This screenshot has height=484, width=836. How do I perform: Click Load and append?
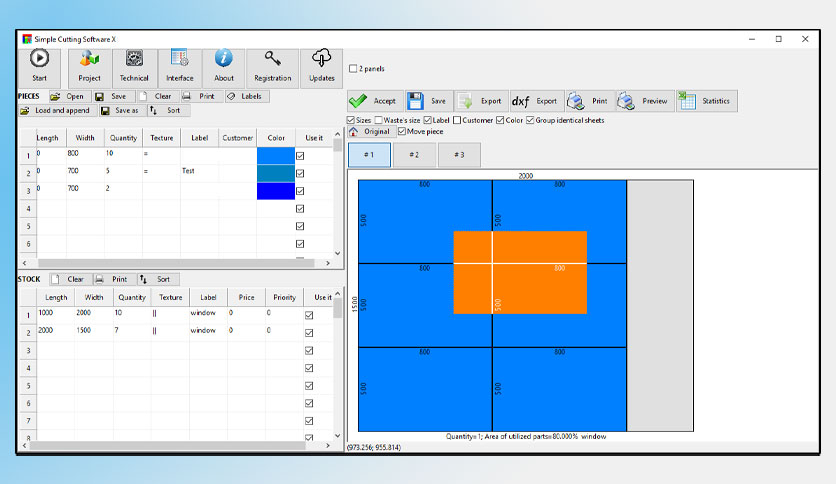[58, 110]
